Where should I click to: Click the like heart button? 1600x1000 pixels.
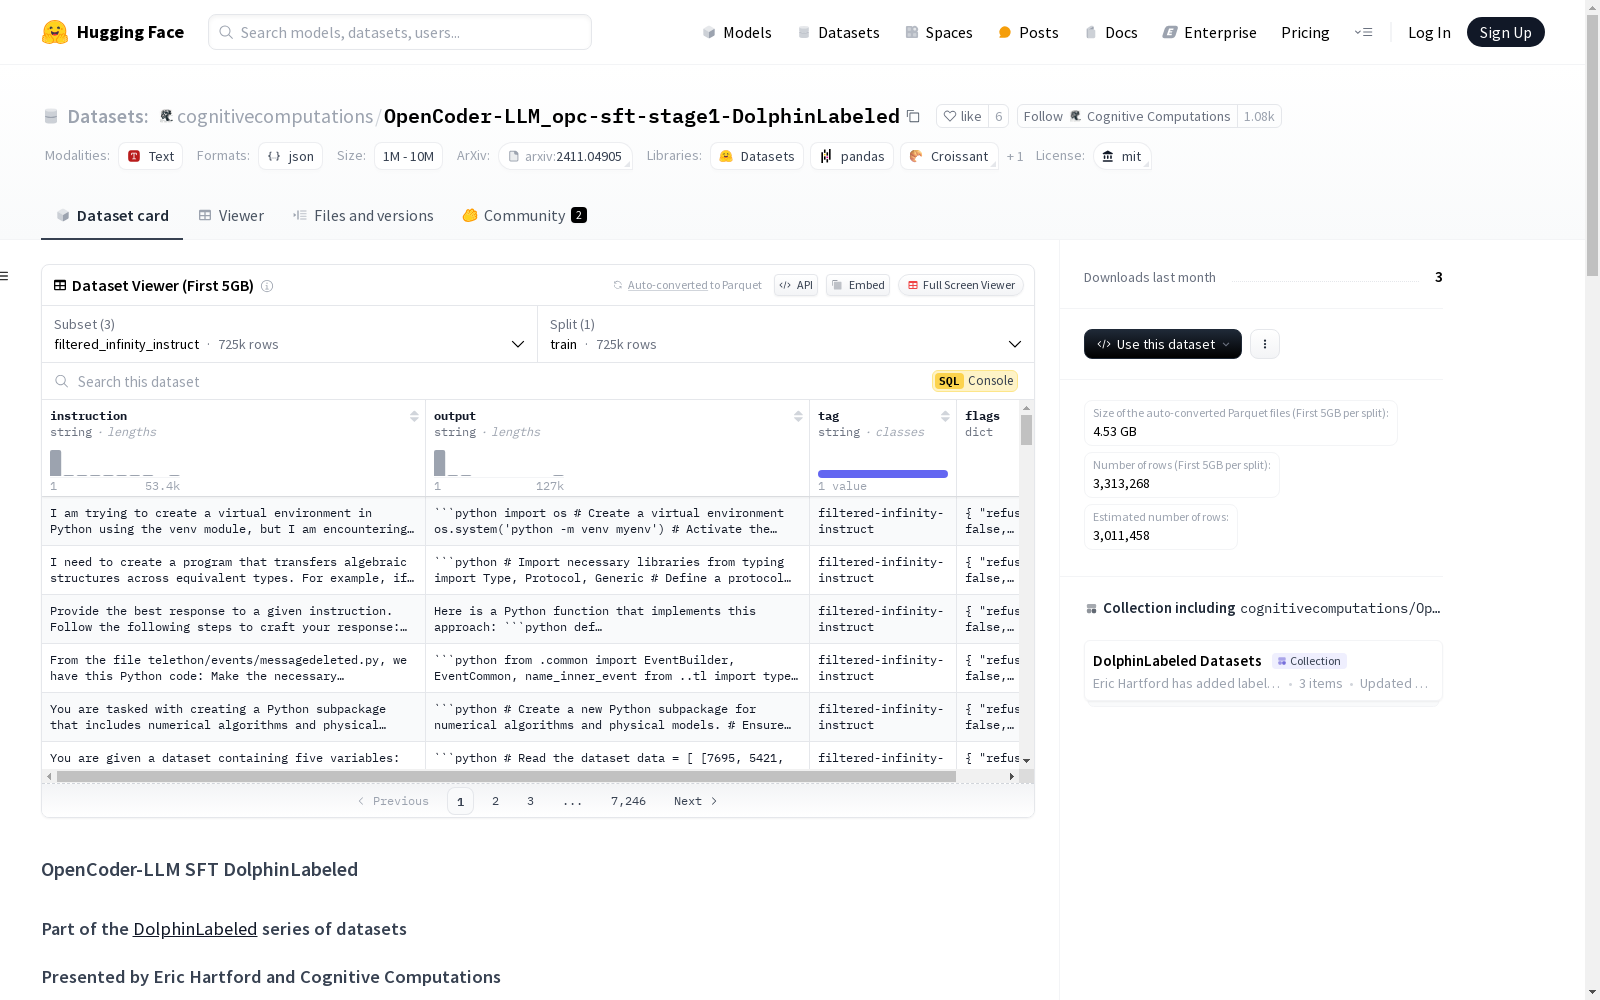962,116
